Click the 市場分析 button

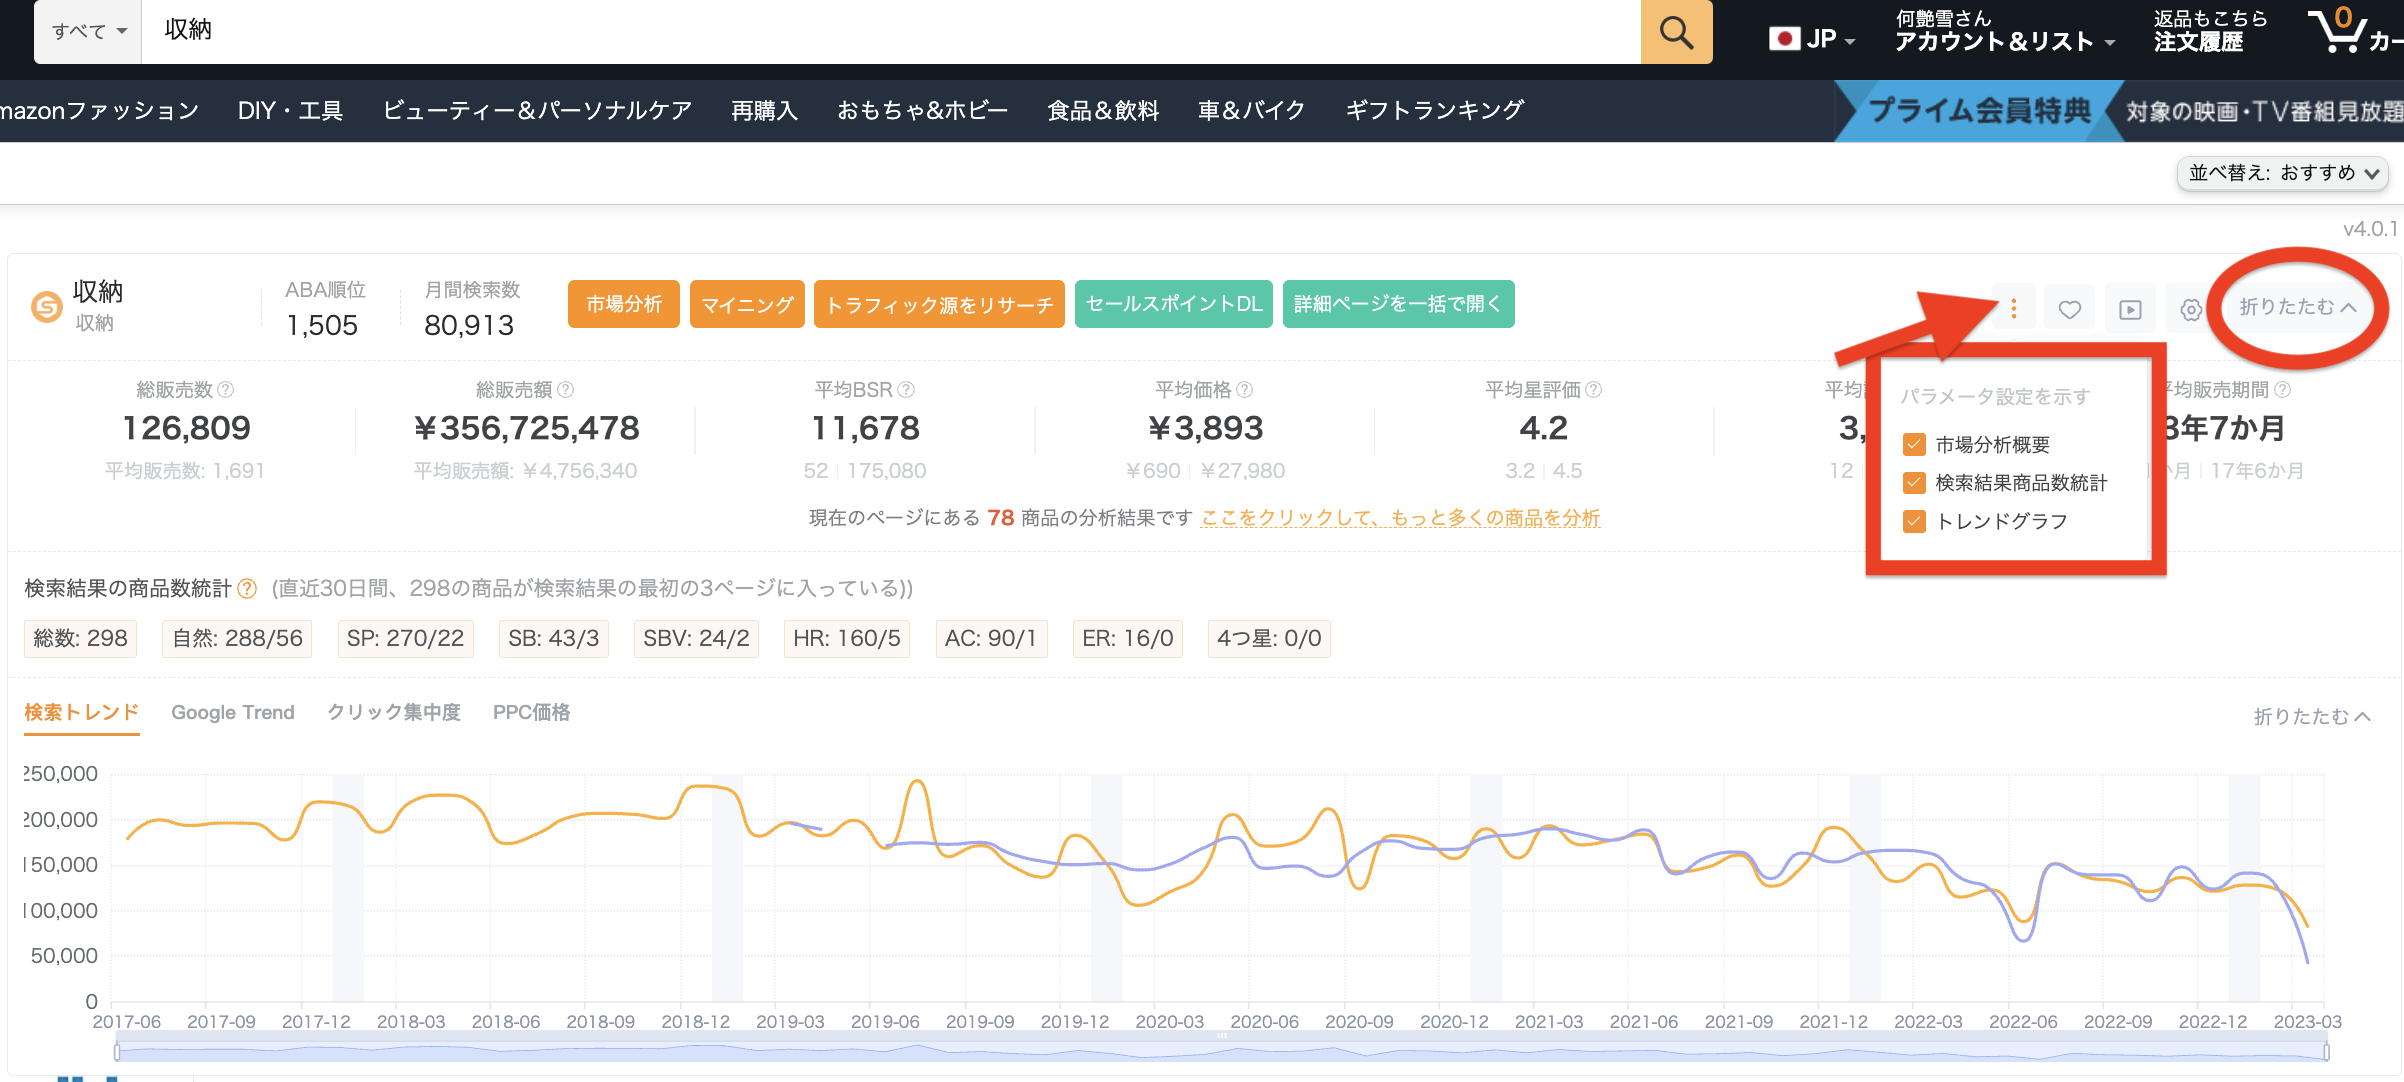pyautogui.click(x=624, y=304)
